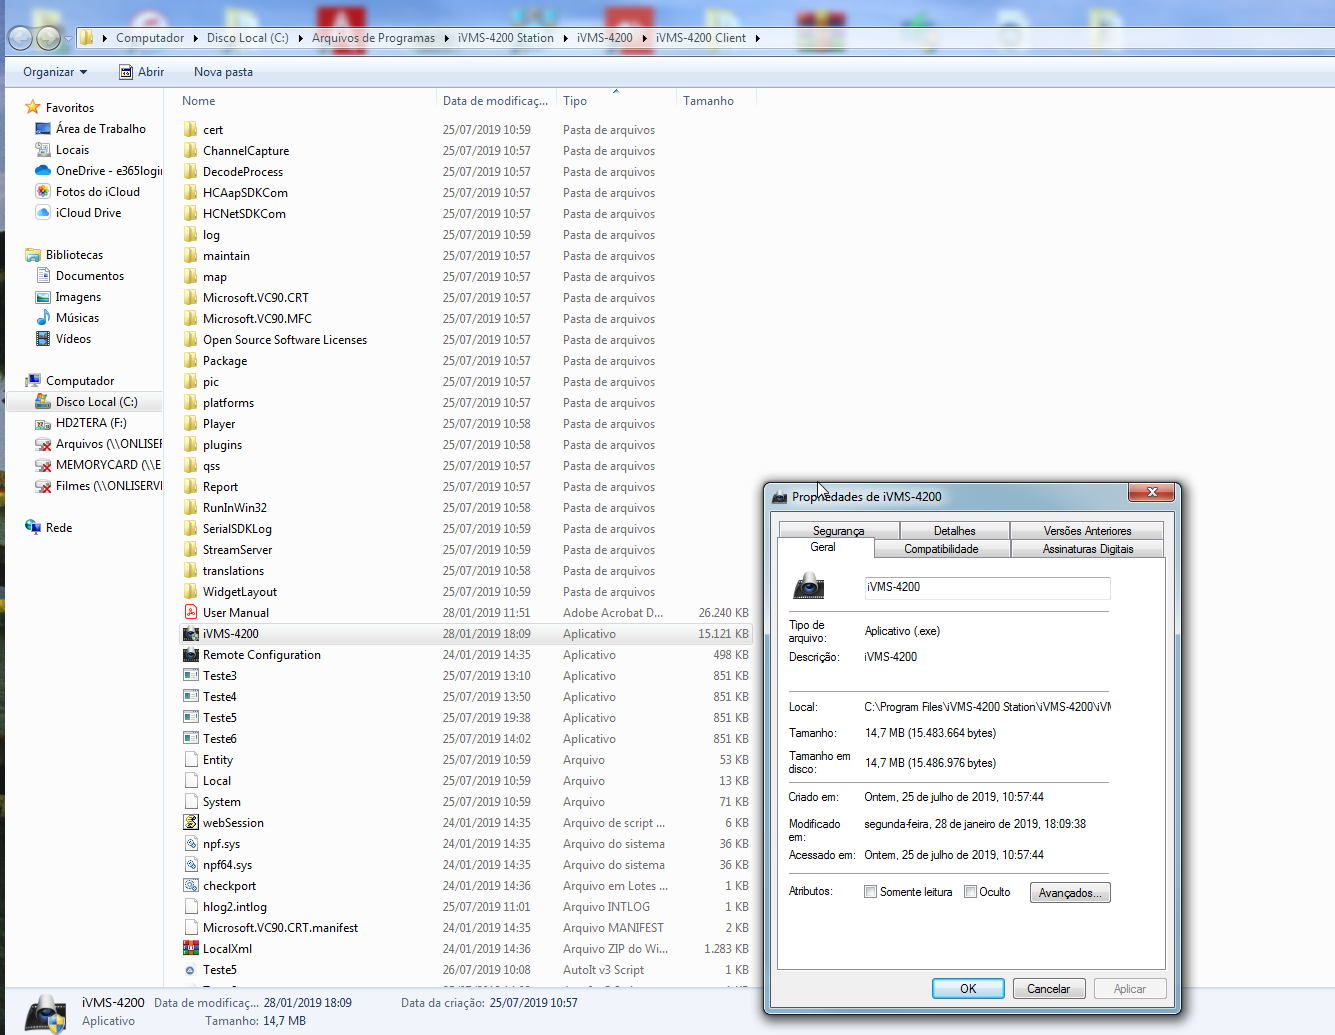Click the MEMORYCARD network drive icon
Screen dimensions: 1335x1035
click(x=43, y=465)
